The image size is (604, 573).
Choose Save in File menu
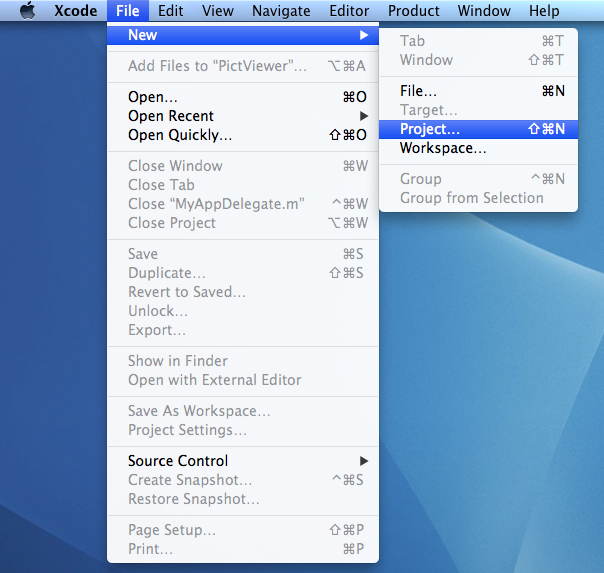pyautogui.click(x=243, y=254)
